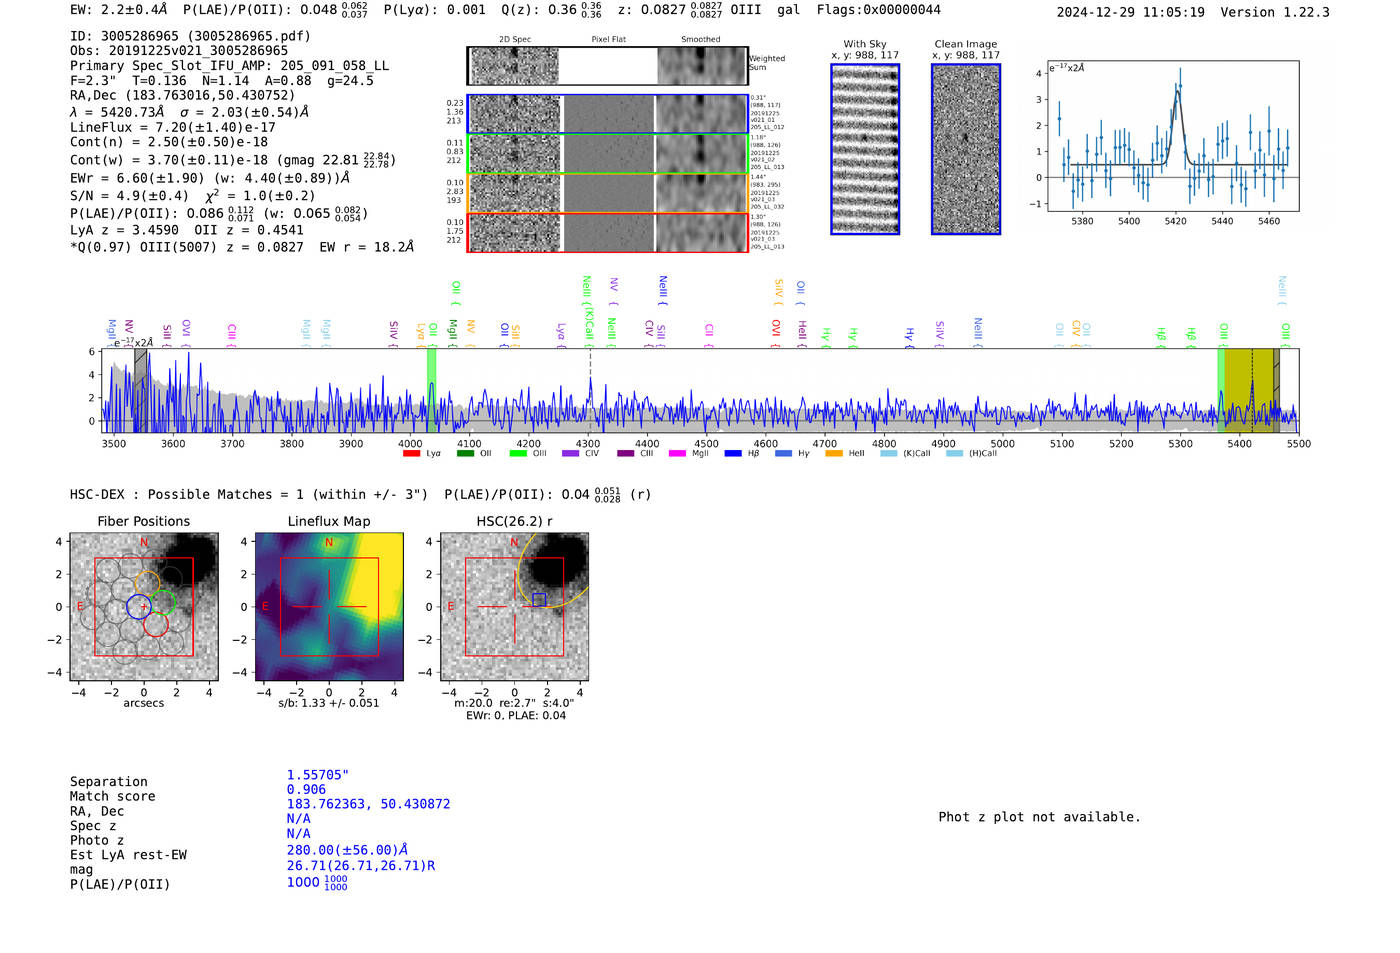Open the Clean Image cutout
The width and height of the screenshot is (1400, 953).
[966, 149]
